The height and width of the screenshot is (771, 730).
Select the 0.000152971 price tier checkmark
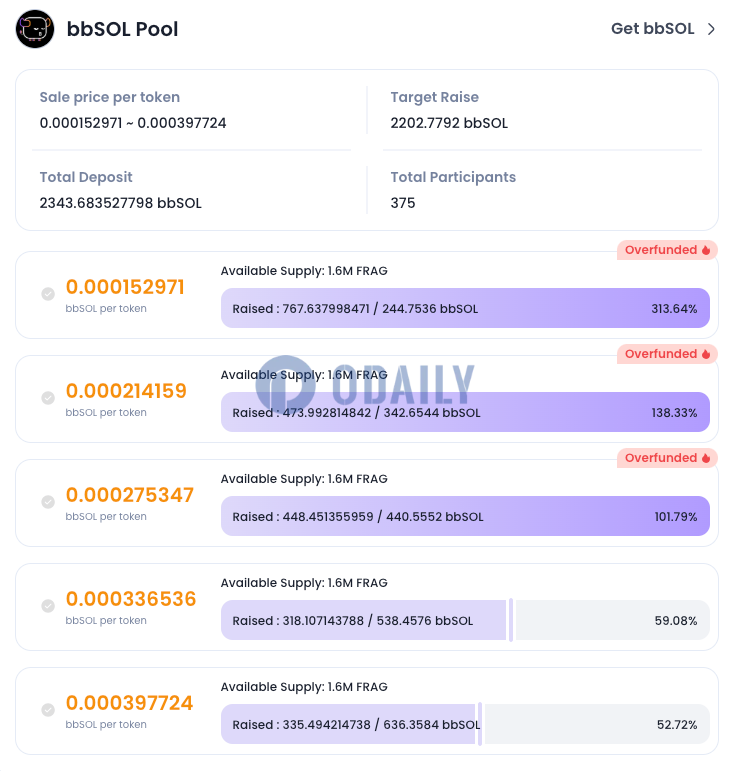(48, 294)
